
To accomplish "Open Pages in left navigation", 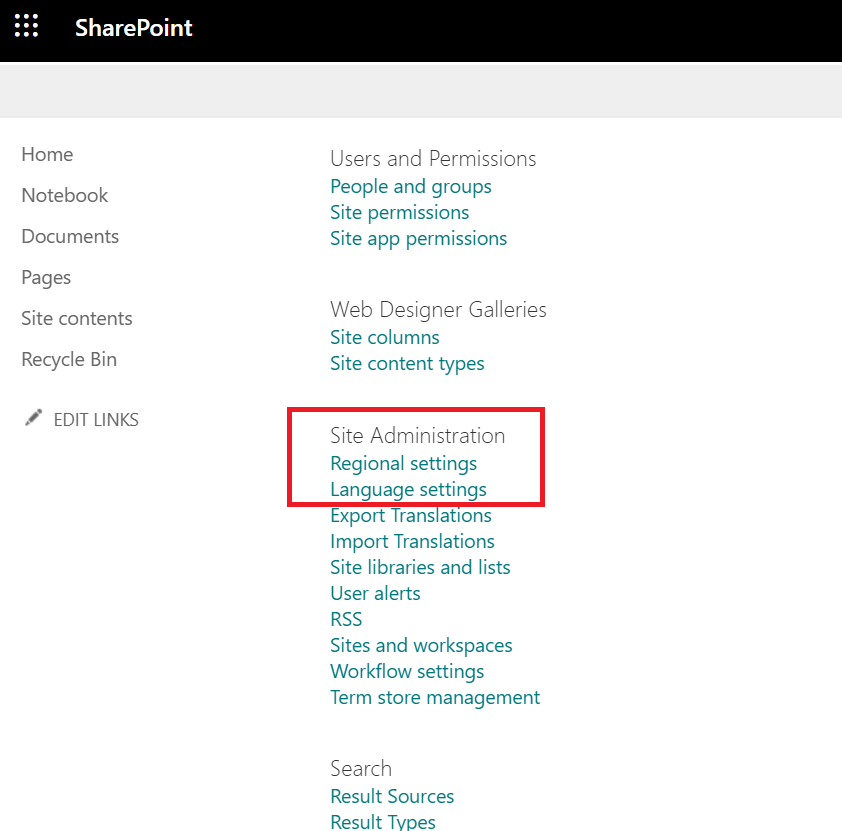I will click(x=46, y=278).
